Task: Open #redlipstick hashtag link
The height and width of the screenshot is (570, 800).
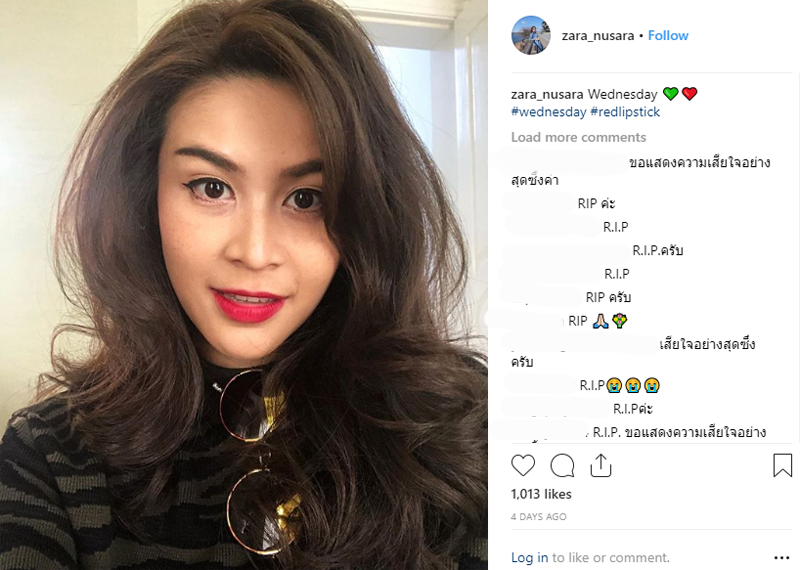Action: (x=625, y=112)
